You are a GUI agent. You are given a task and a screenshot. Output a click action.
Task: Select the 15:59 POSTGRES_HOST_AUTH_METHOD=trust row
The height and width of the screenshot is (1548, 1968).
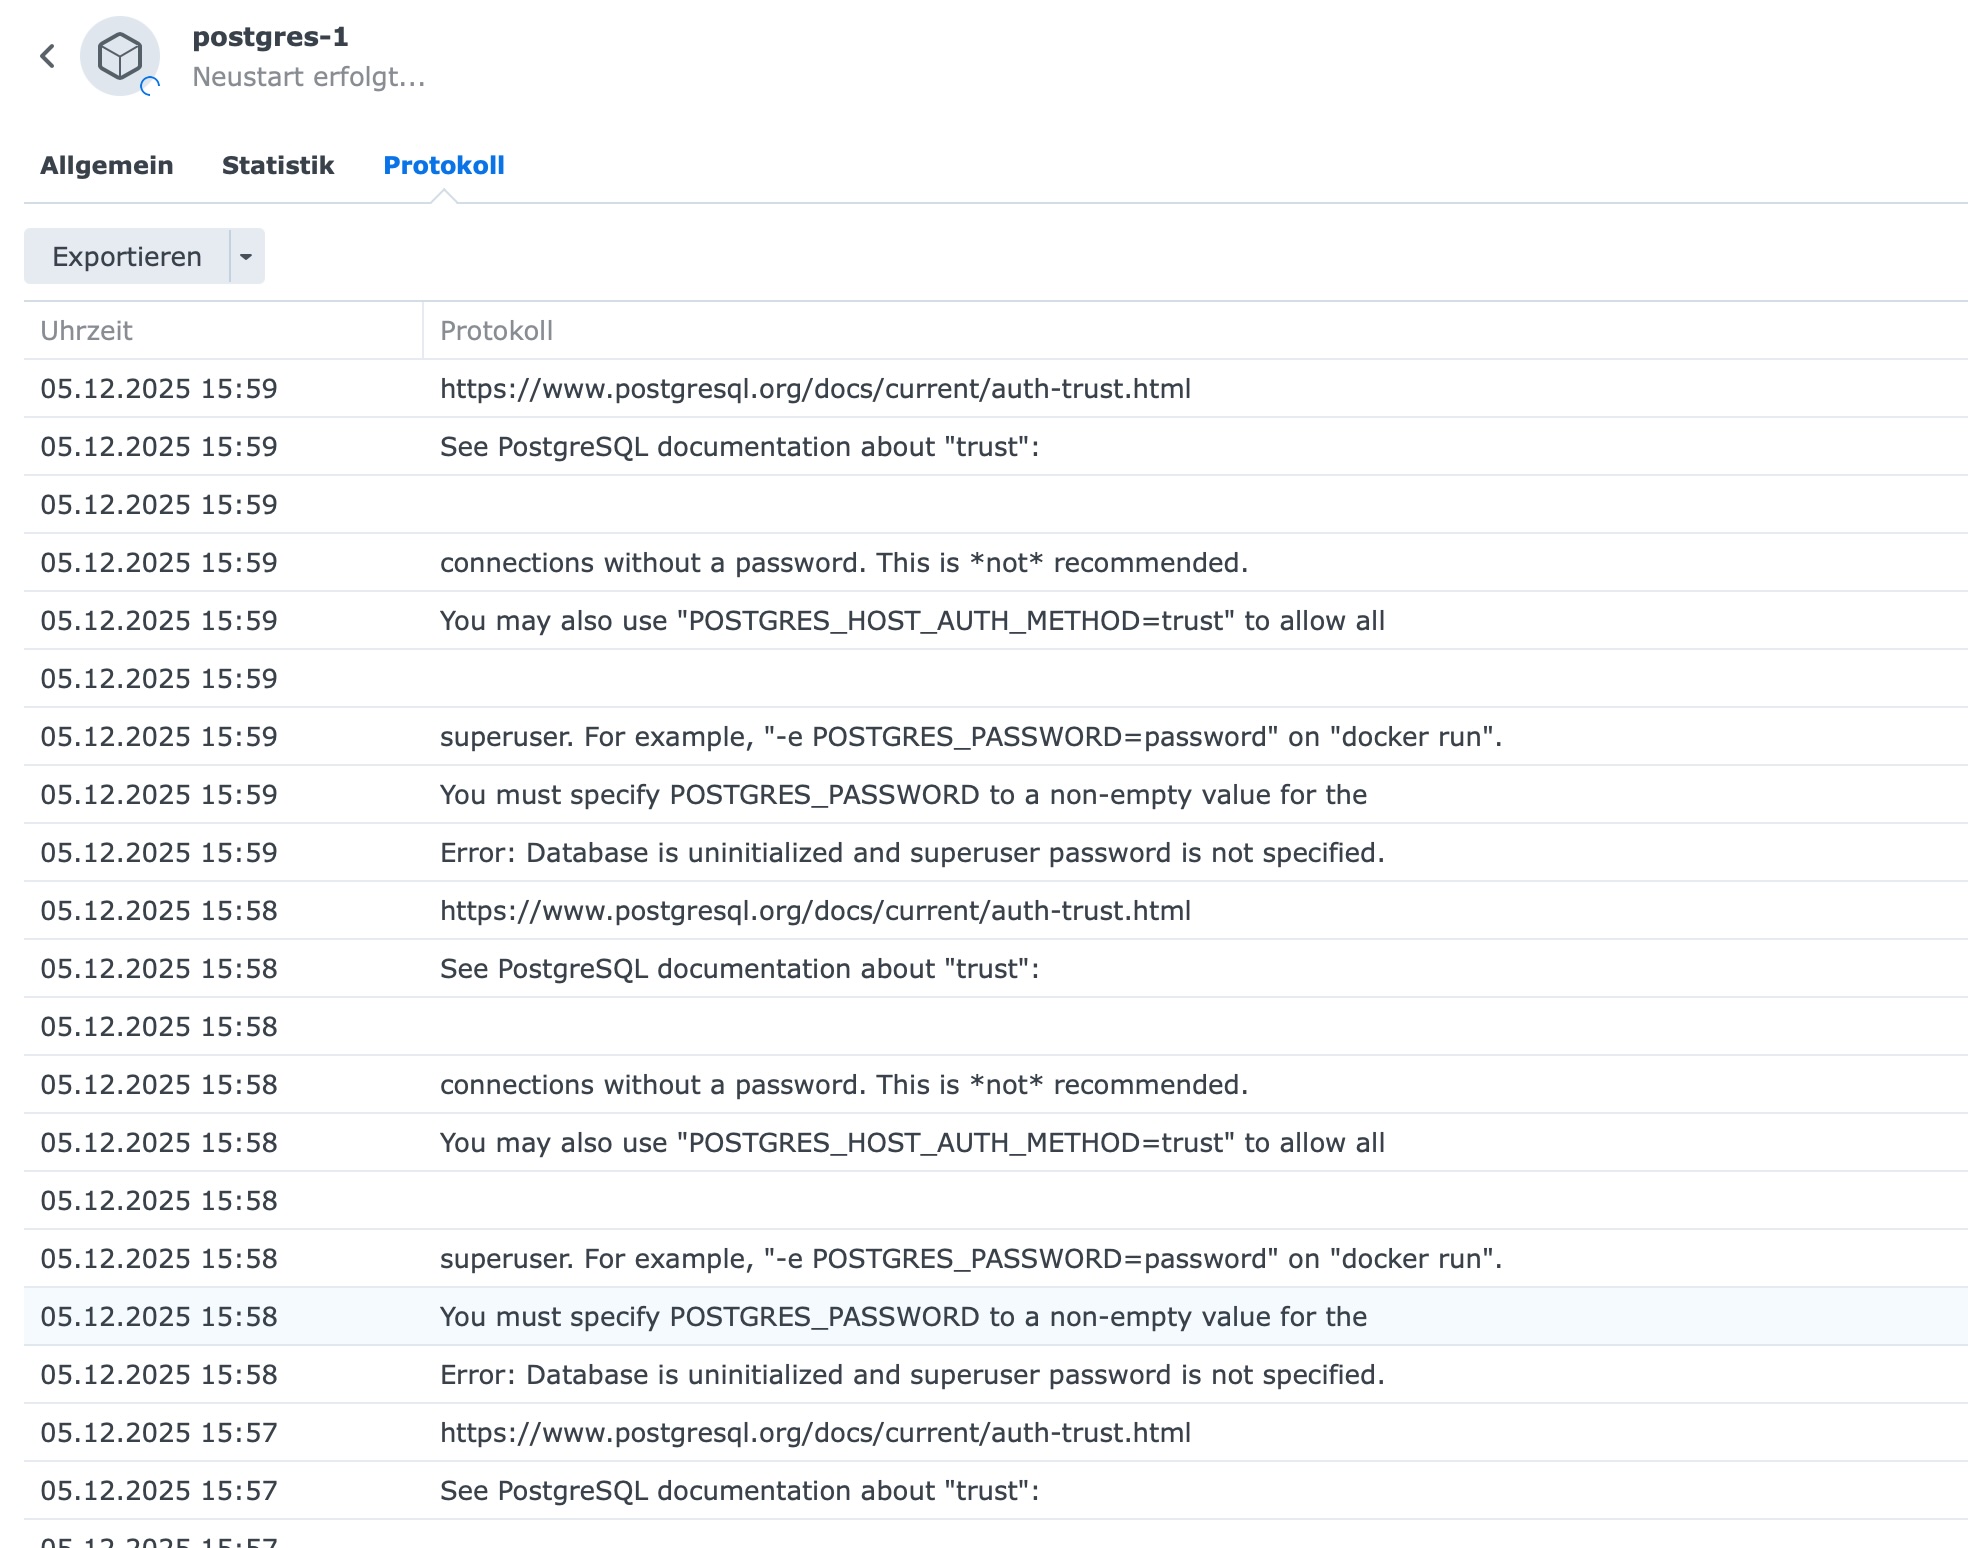coord(911,621)
